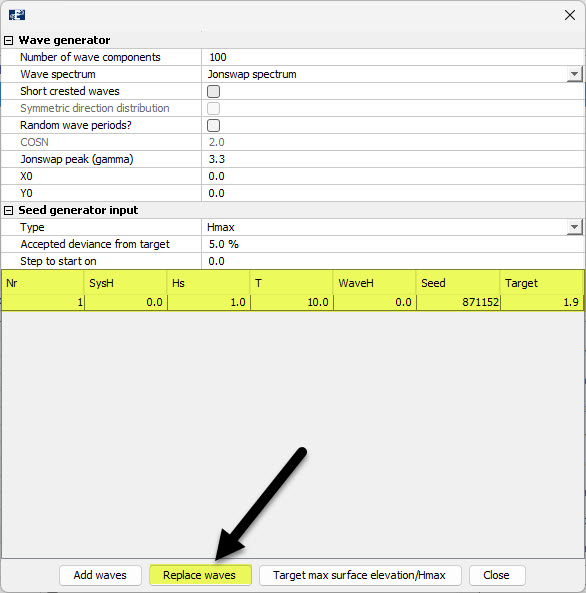Click the Target column header
Image resolution: width=586 pixels, height=593 pixels.
(x=542, y=283)
